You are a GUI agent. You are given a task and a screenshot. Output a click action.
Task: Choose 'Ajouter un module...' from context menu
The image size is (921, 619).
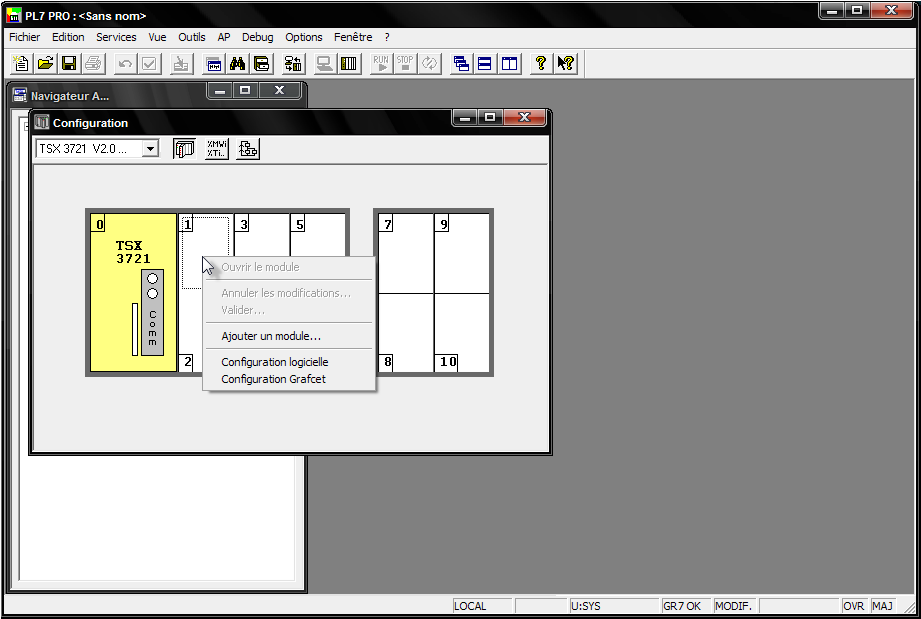(289, 336)
